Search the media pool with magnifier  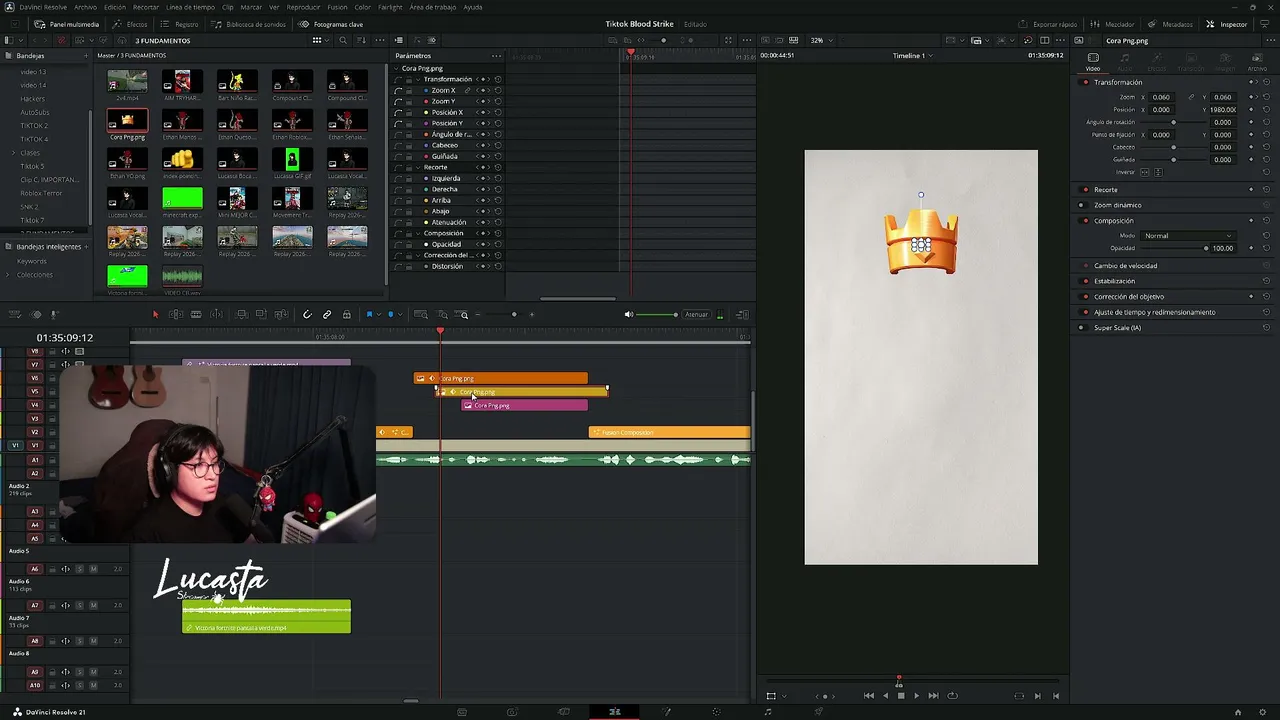point(343,41)
